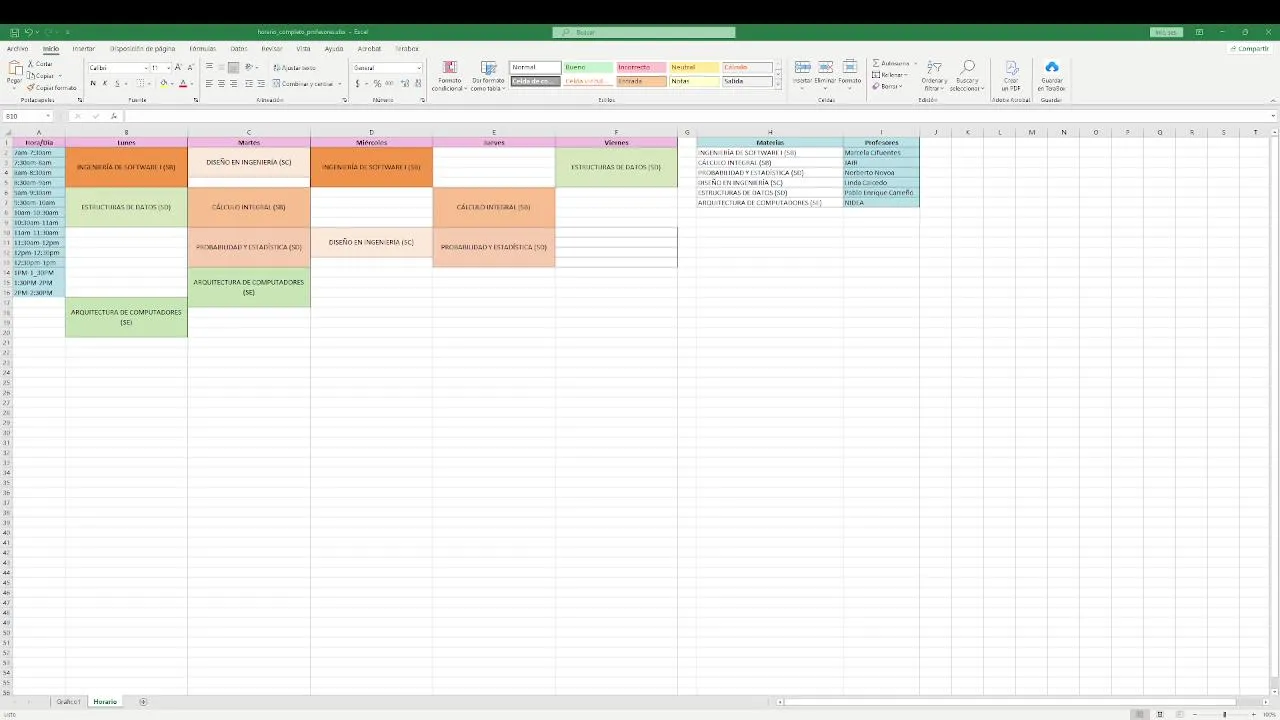1280x720 pixels.
Task: Click Formato cells icon
Action: [849, 67]
